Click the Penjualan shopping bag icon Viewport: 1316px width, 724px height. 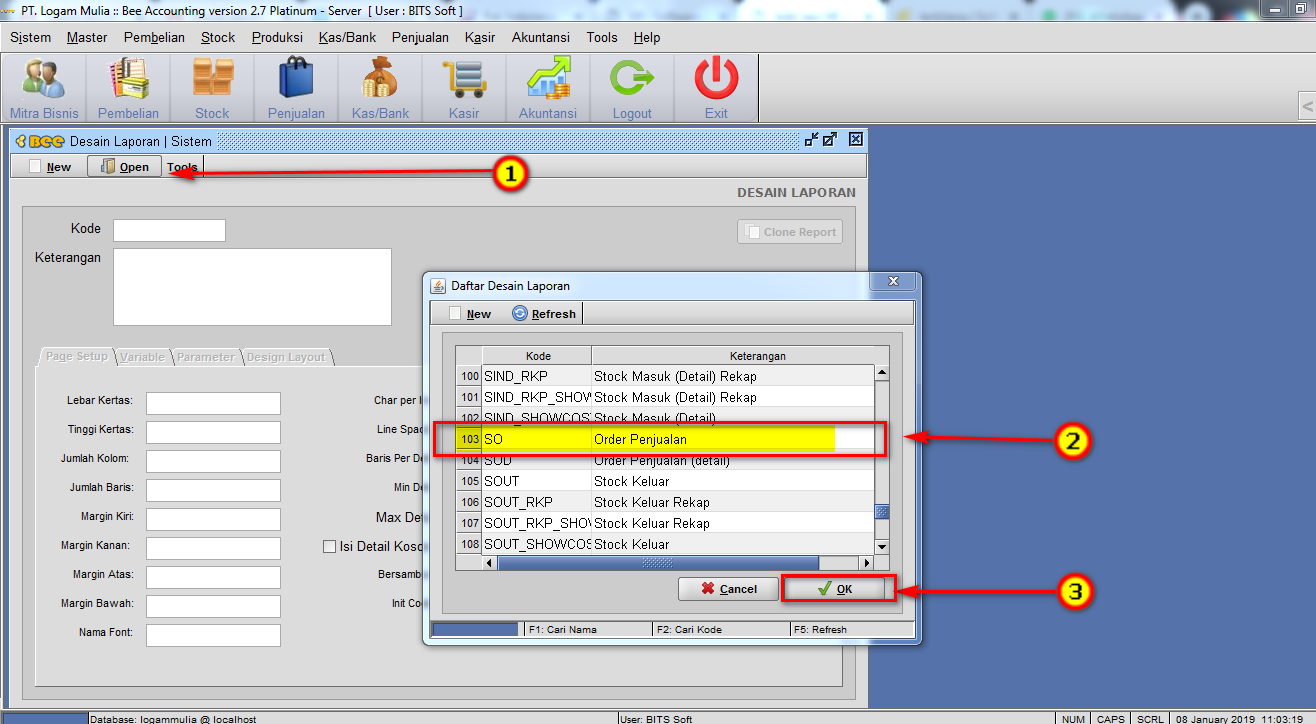pos(296,79)
